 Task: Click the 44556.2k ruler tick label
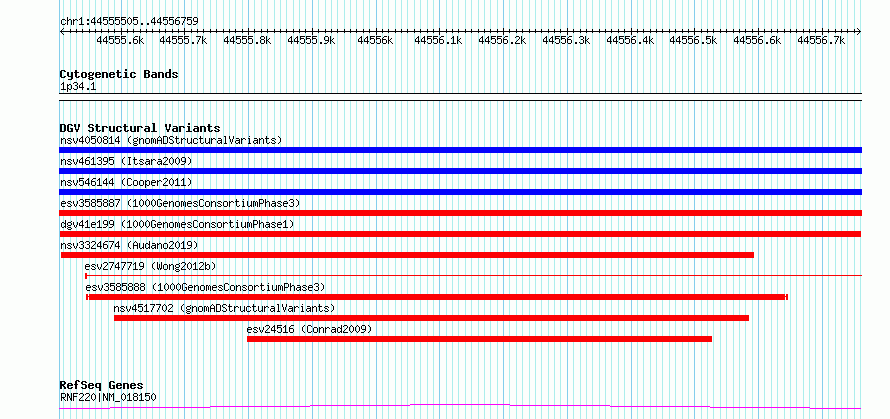point(502,40)
